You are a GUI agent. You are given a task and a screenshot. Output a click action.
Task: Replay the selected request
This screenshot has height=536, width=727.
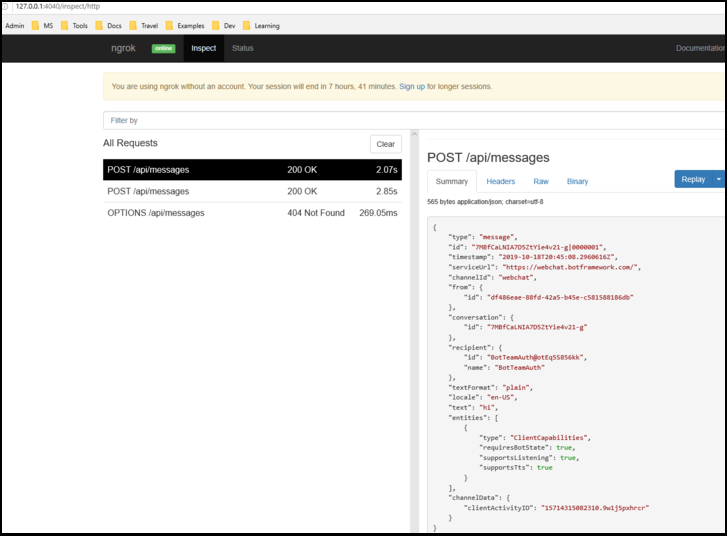tap(693, 179)
